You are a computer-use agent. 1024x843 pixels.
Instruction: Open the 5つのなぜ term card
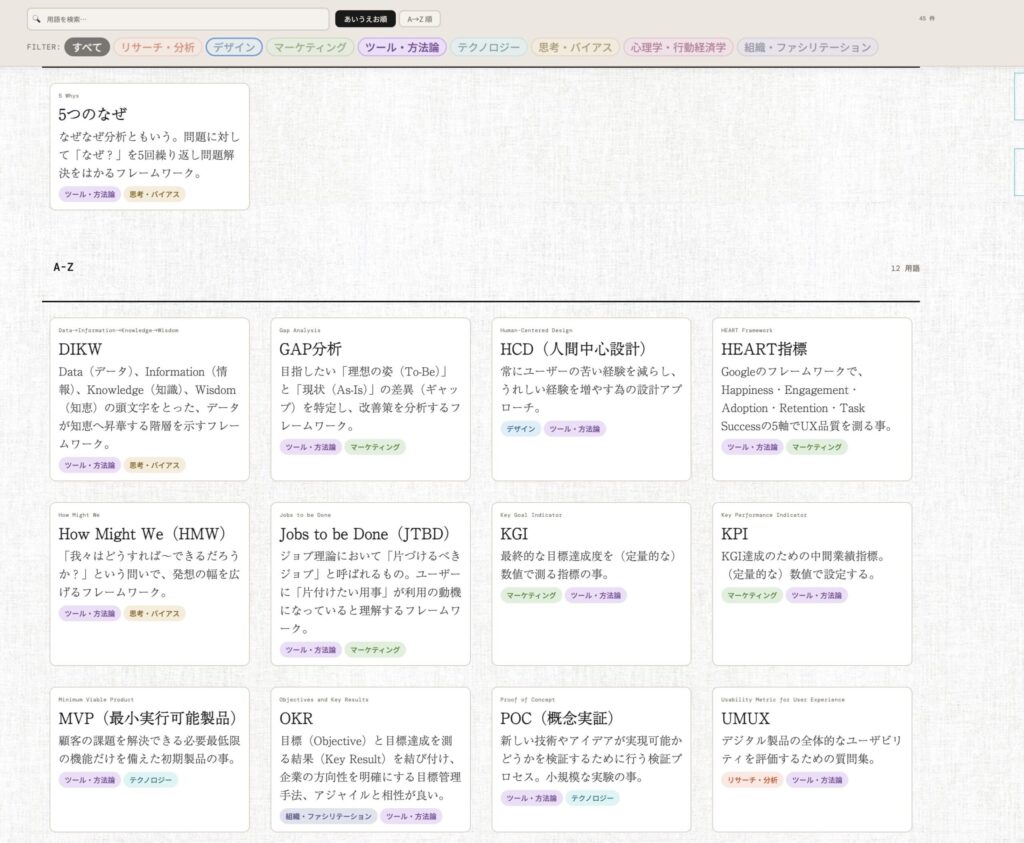click(x=93, y=114)
